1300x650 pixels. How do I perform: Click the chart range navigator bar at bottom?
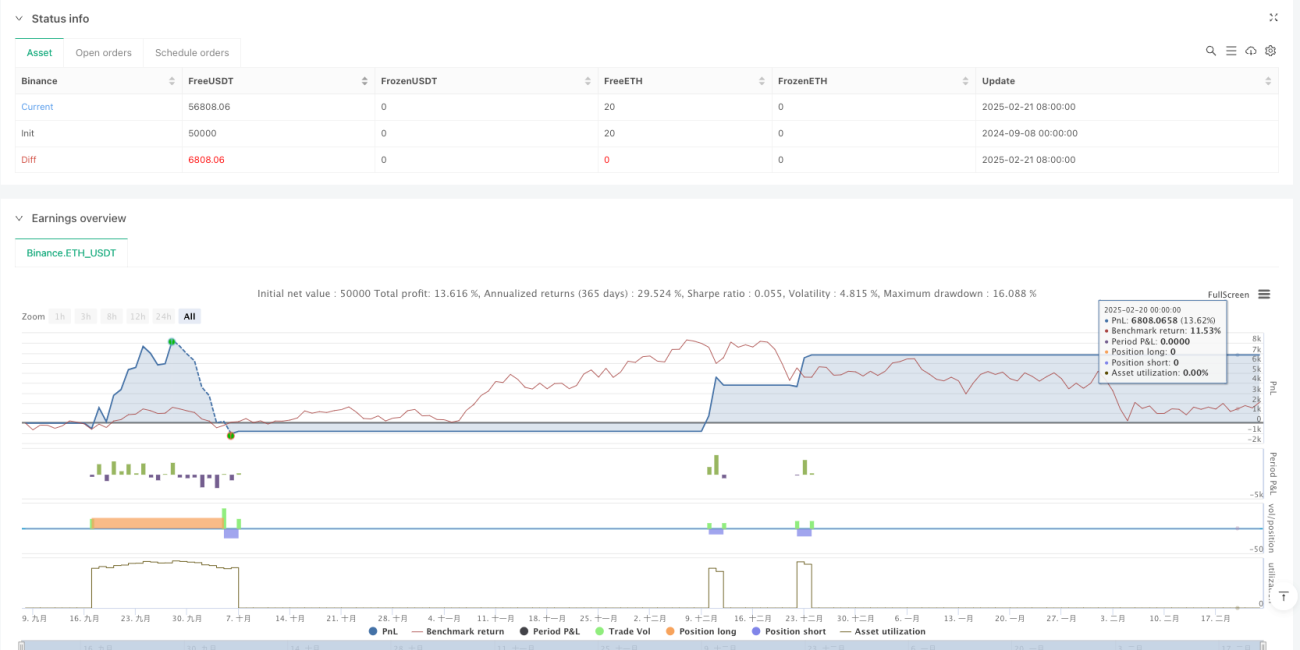(650, 645)
